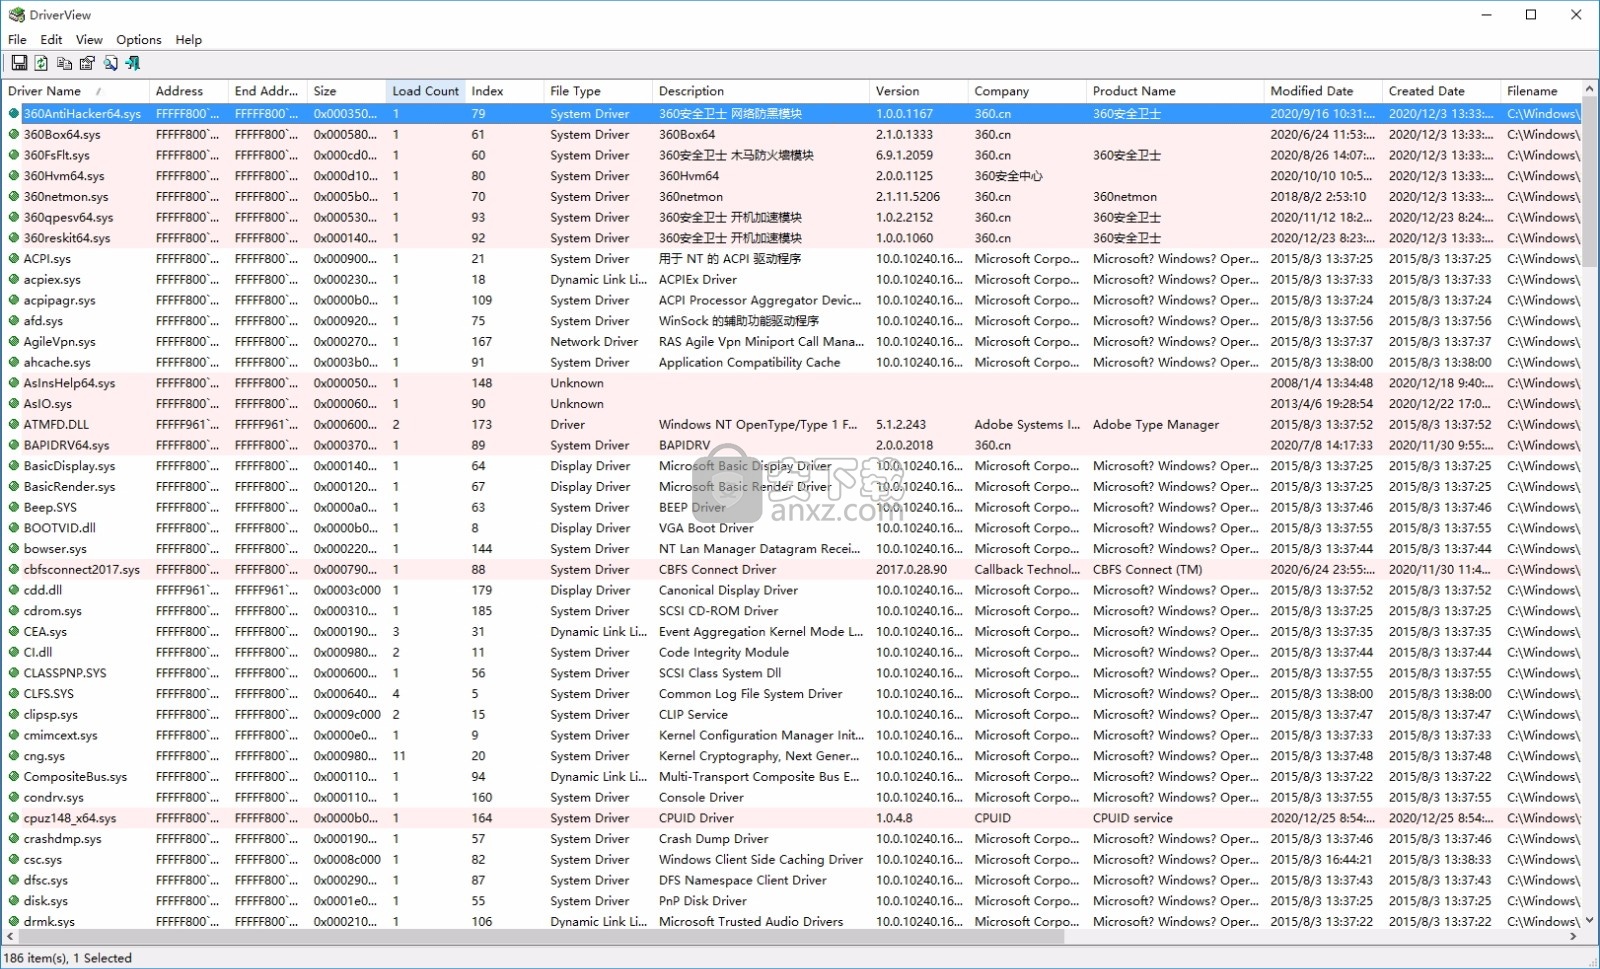Select the 360AntiHacker64.sys driver row
1600x969 pixels.
[792, 114]
